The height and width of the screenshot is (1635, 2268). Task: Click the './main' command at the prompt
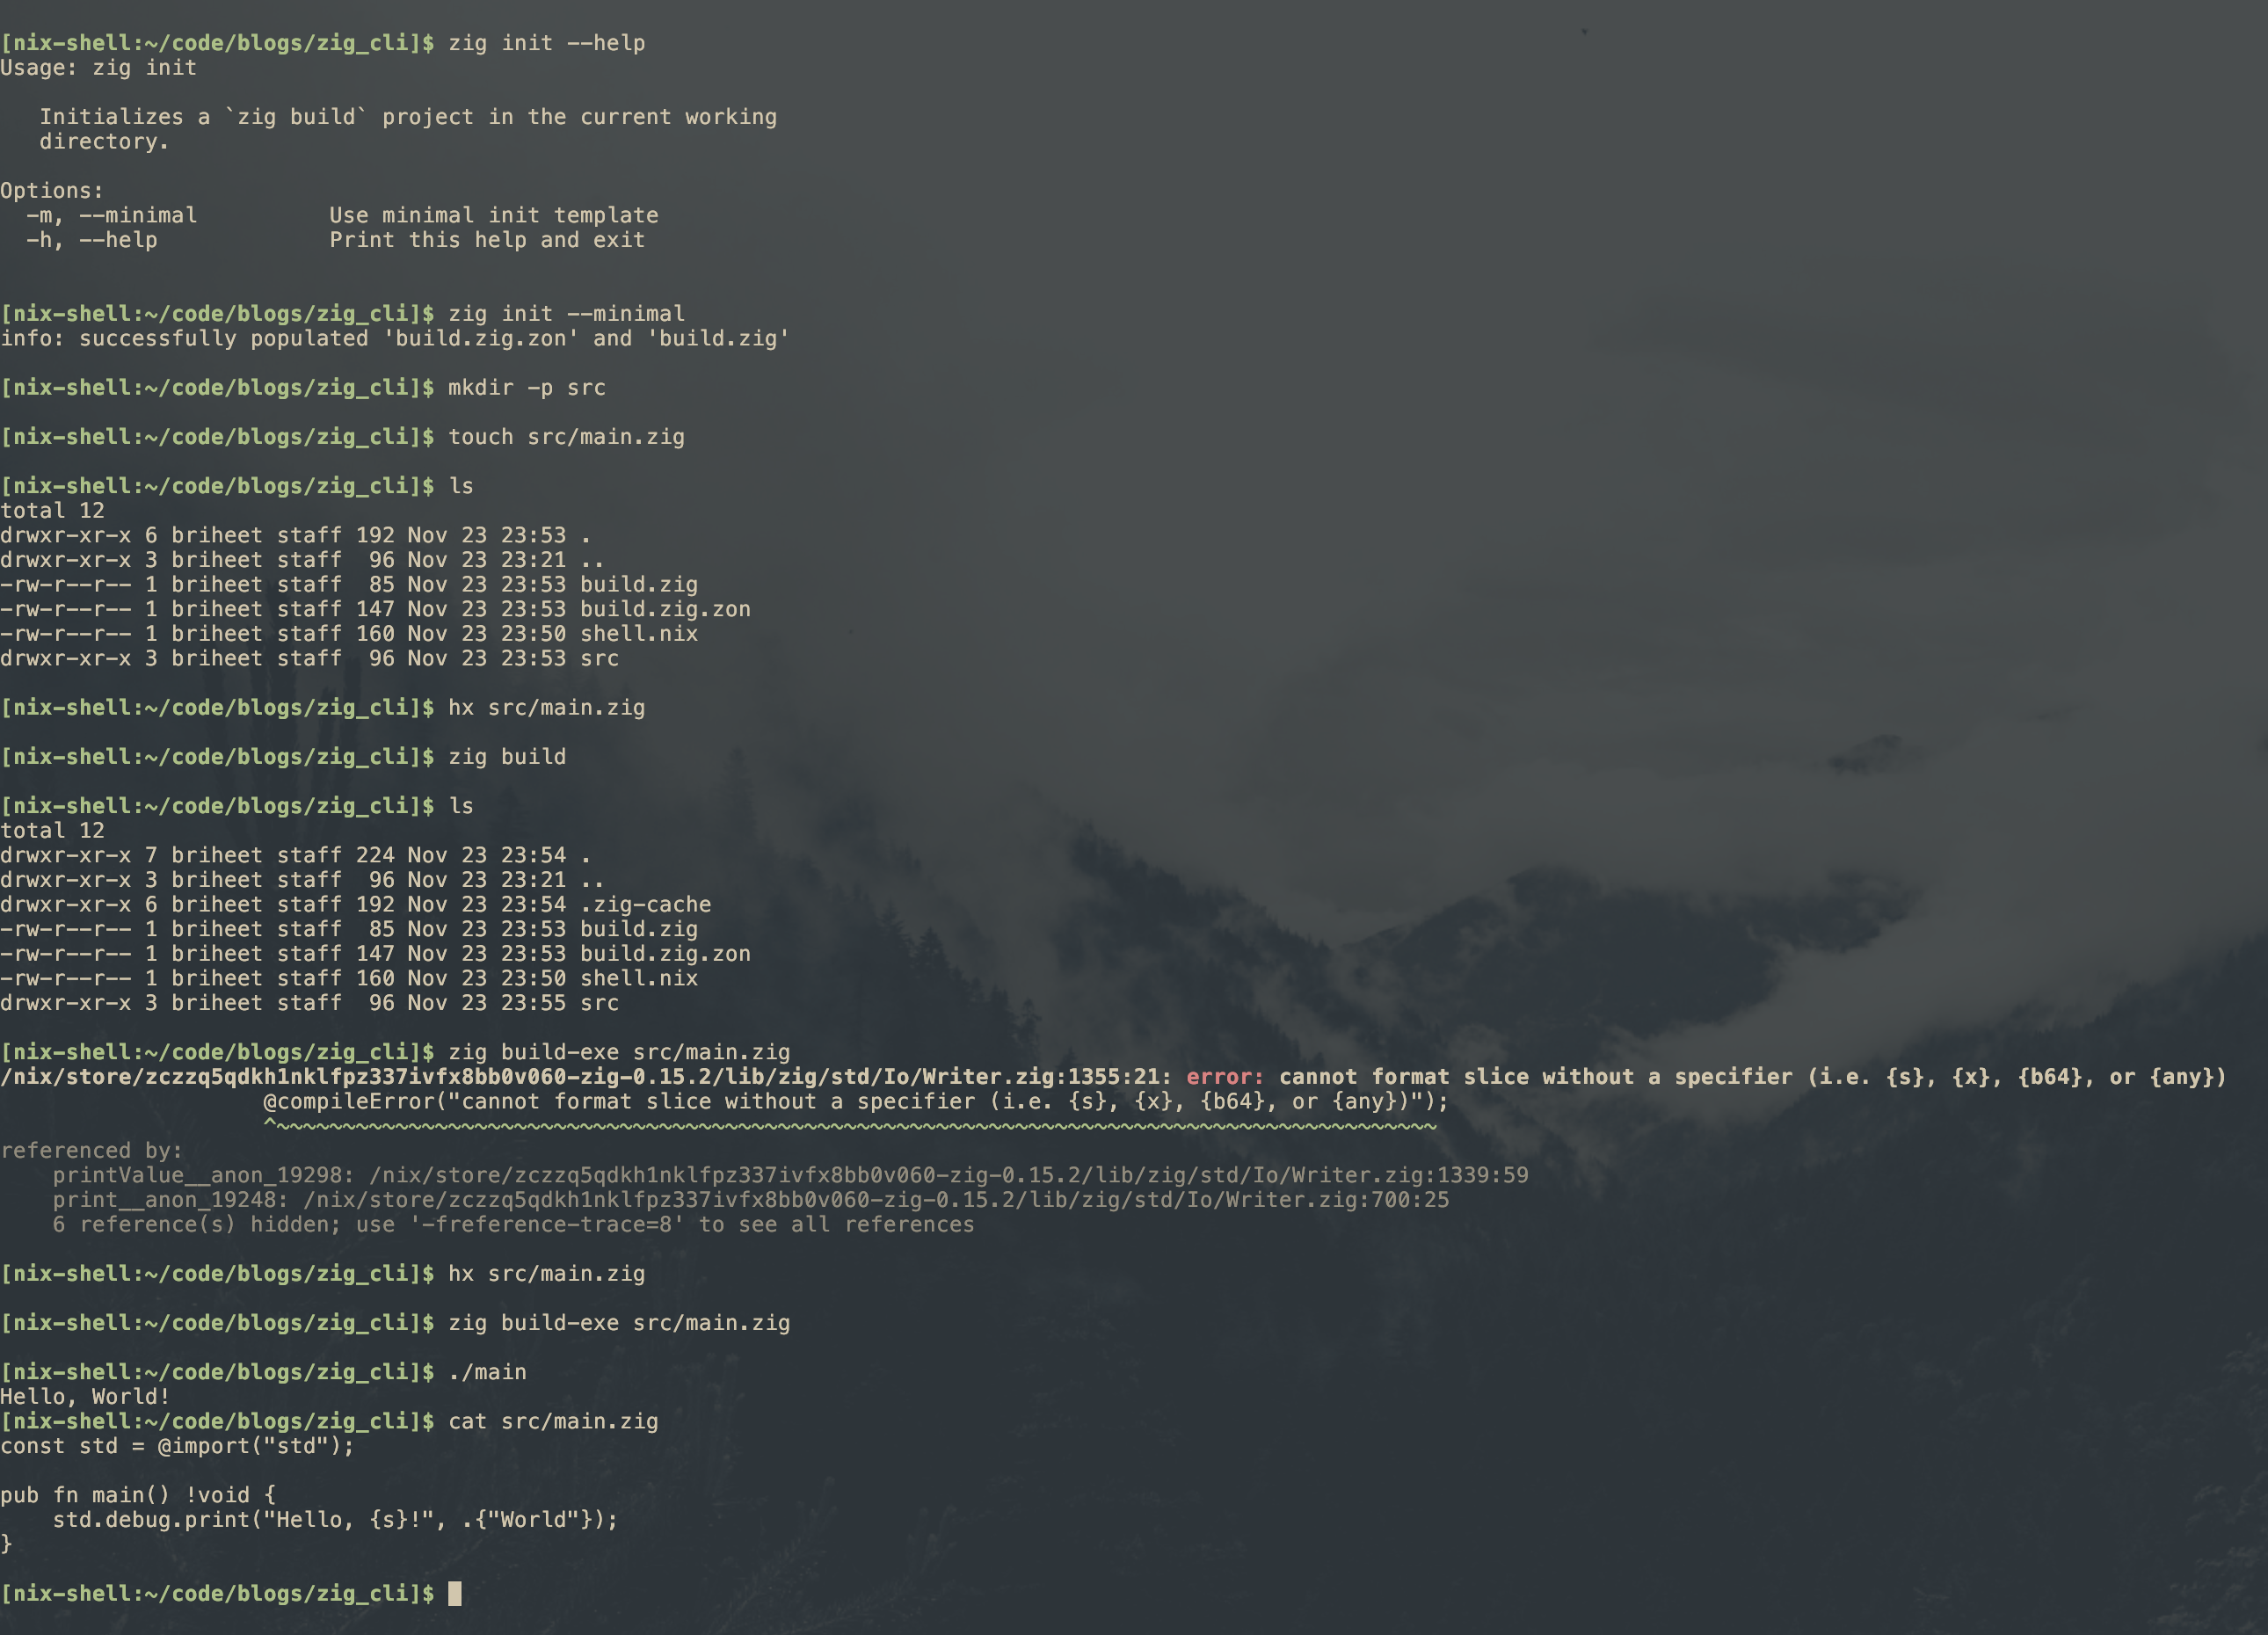487,1372
